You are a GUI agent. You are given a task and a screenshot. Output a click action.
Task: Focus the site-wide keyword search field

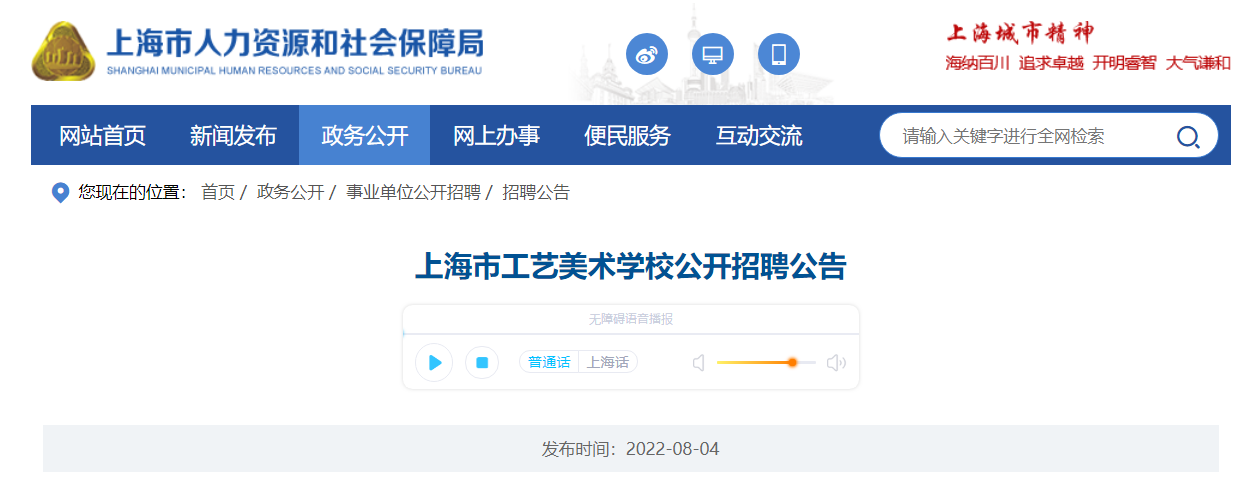[1030, 136]
